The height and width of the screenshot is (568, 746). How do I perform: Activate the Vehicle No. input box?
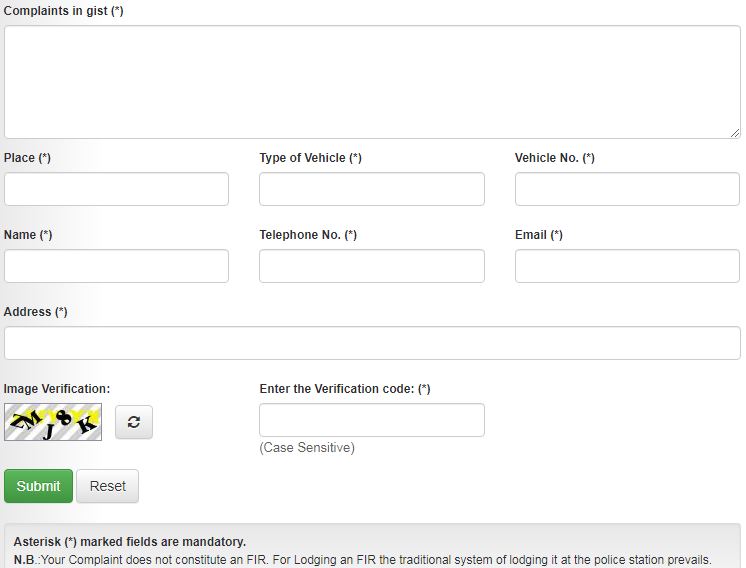point(628,189)
